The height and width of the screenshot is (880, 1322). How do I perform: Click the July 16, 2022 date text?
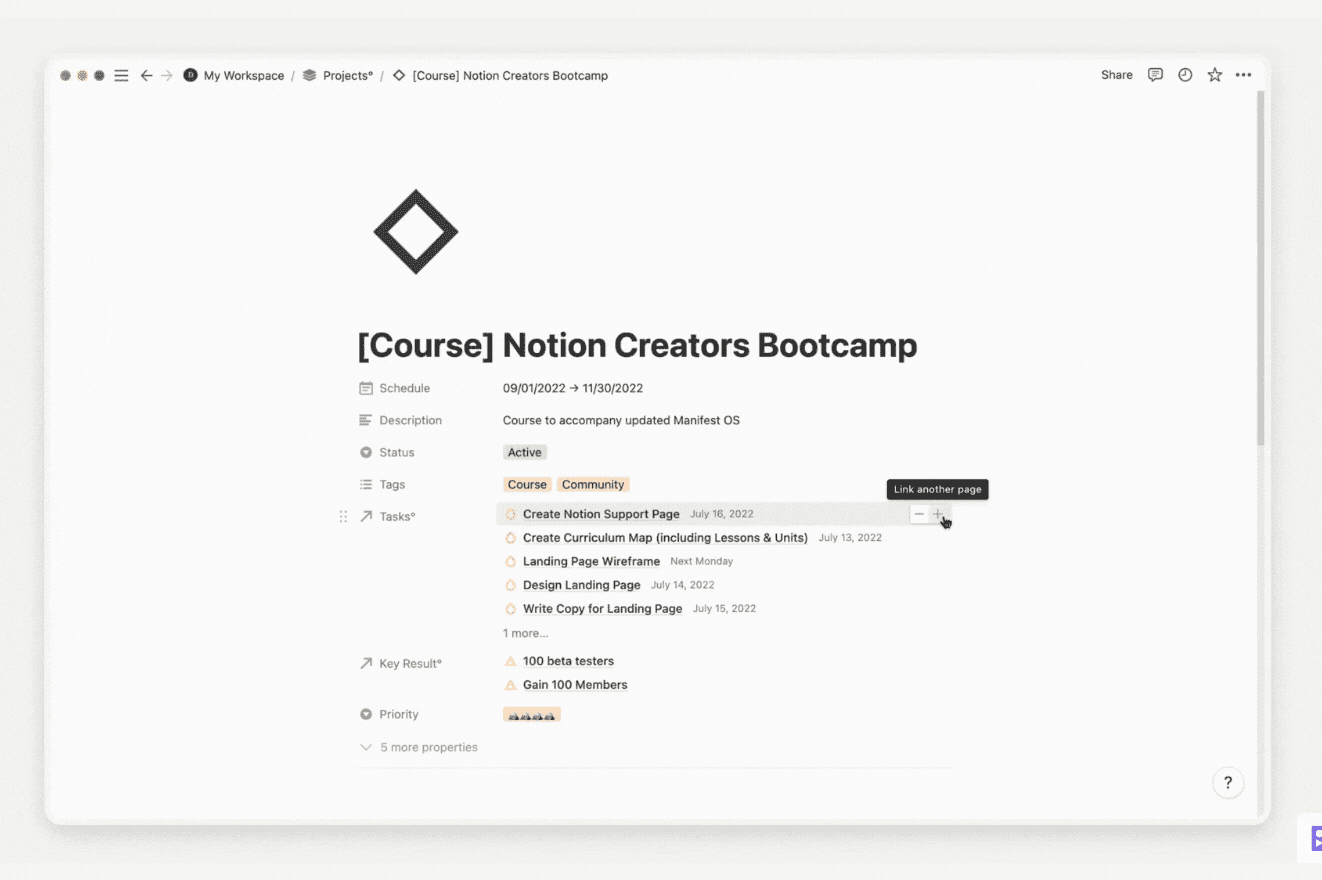point(721,514)
